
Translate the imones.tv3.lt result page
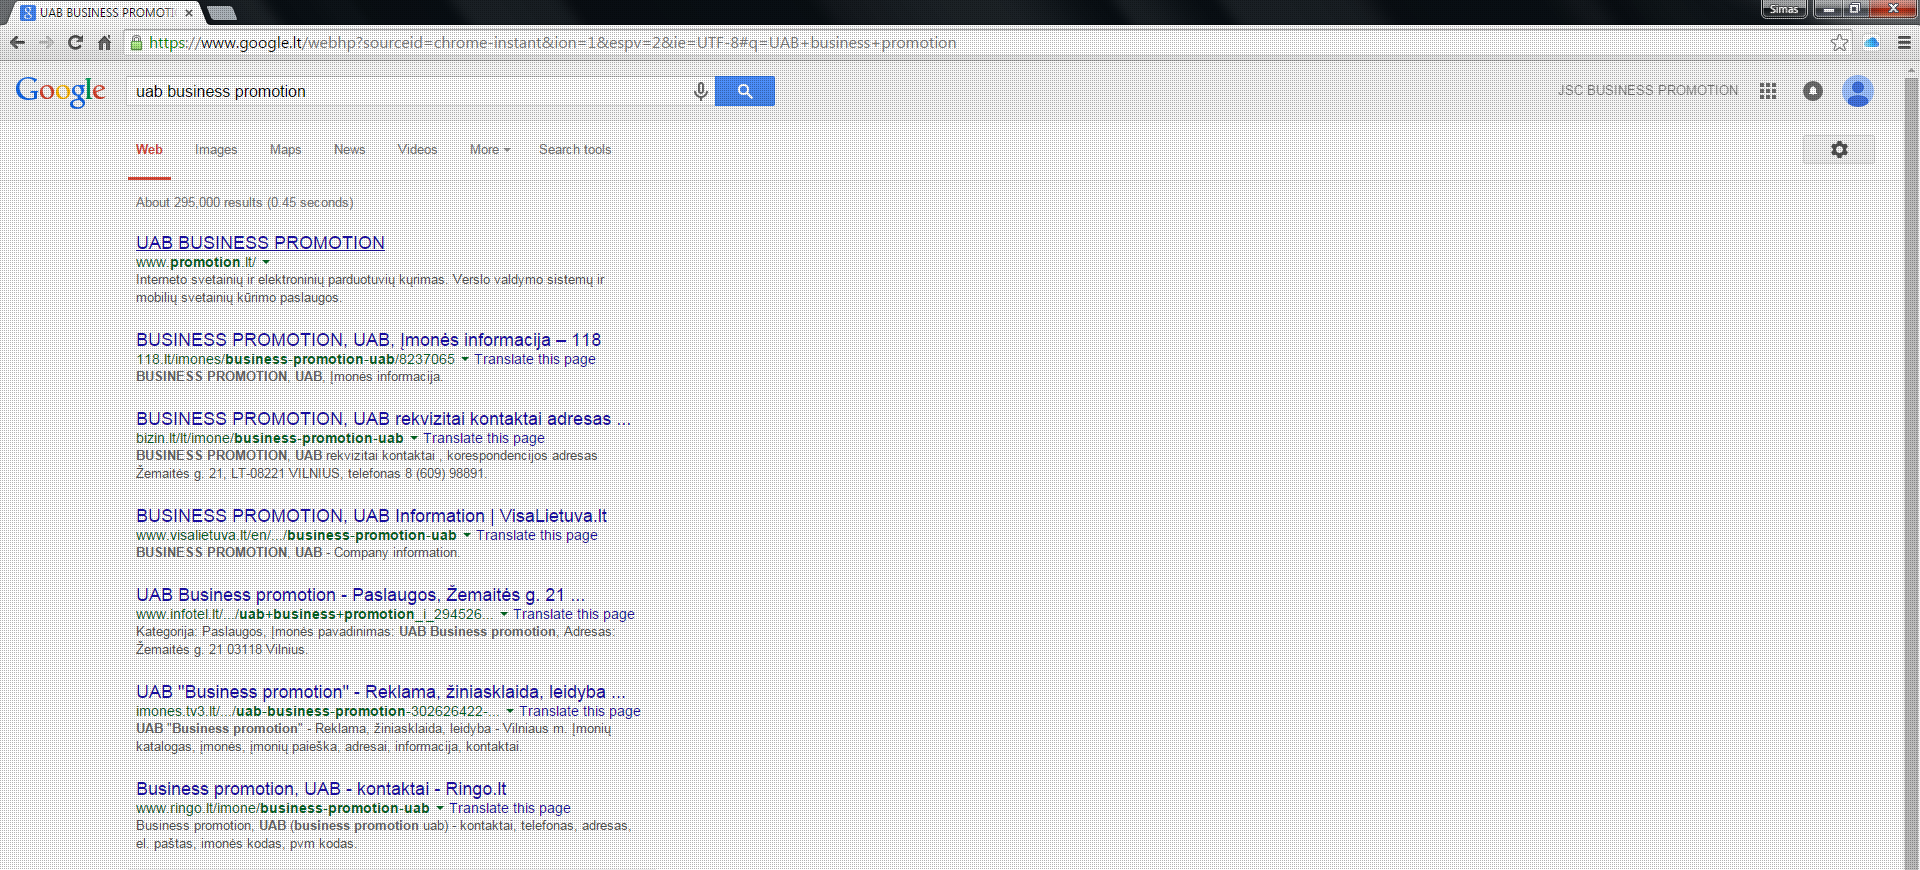(580, 711)
